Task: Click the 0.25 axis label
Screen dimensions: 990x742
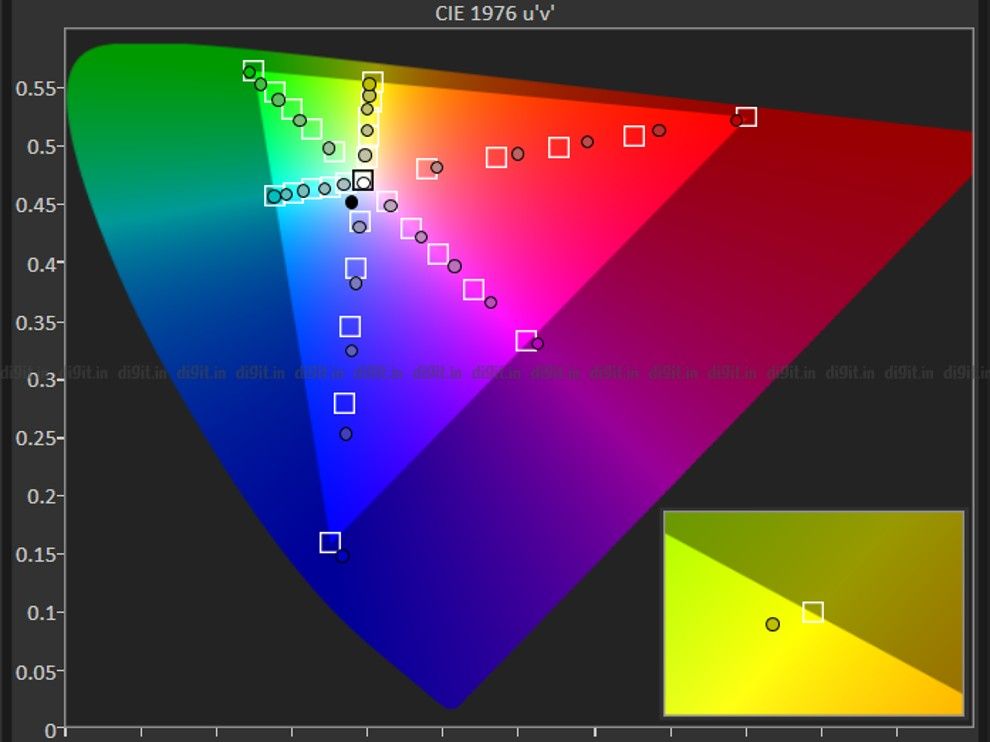Action: pyautogui.click(x=38, y=438)
